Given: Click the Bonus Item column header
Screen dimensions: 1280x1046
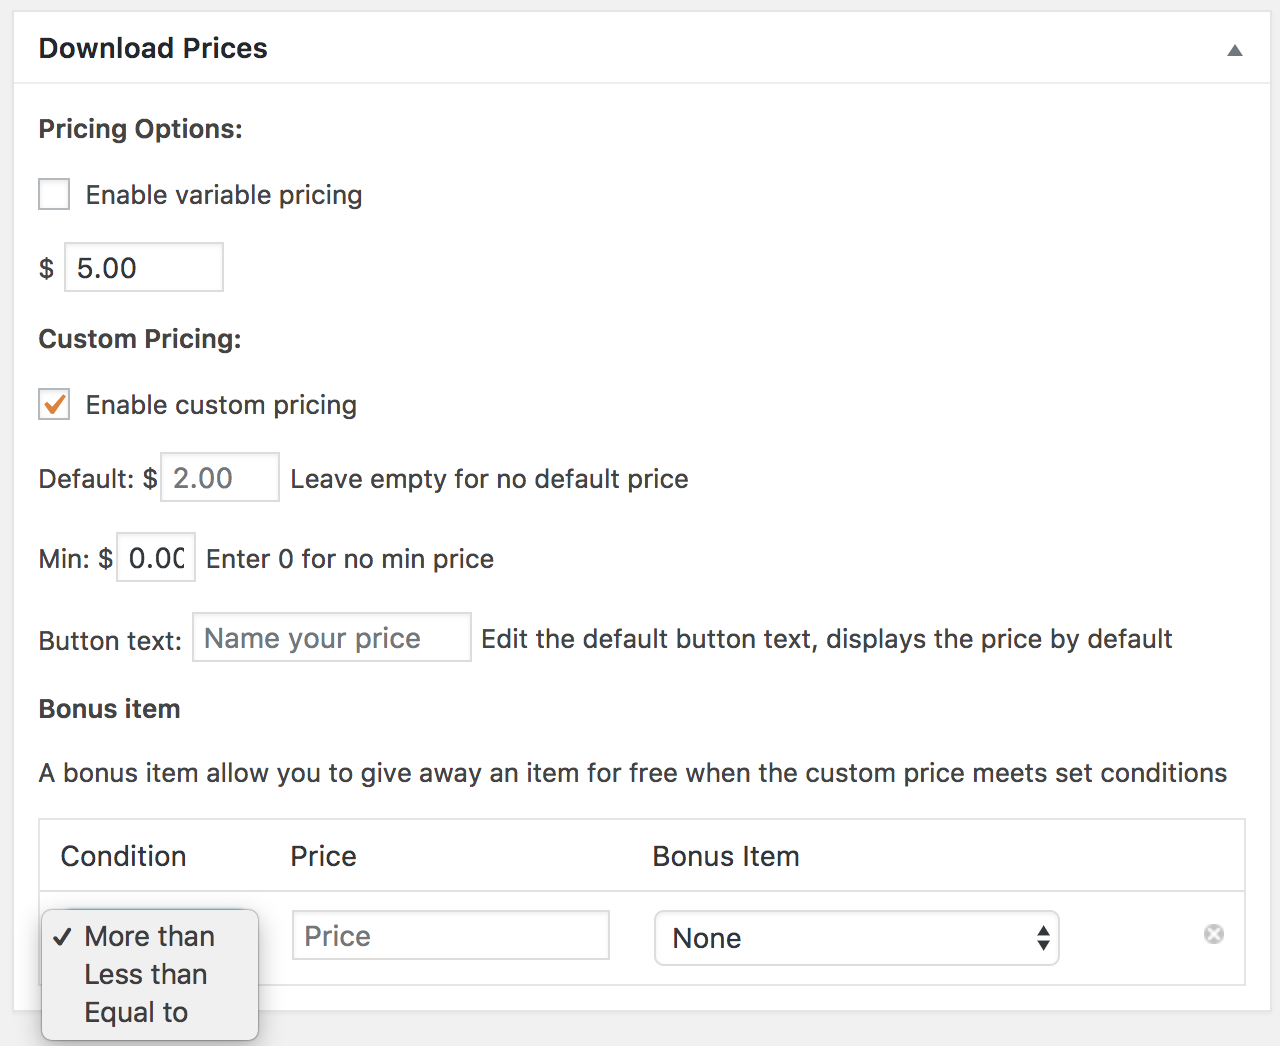Looking at the screenshot, I should point(726,856).
